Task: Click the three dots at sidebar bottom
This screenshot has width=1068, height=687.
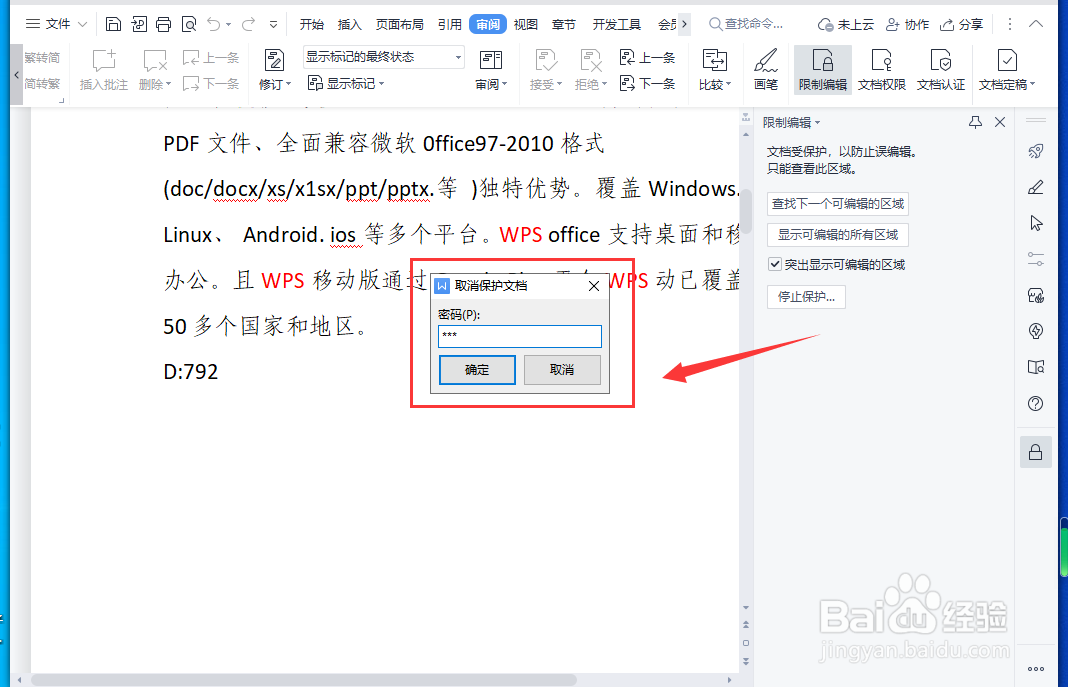Action: (1035, 669)
